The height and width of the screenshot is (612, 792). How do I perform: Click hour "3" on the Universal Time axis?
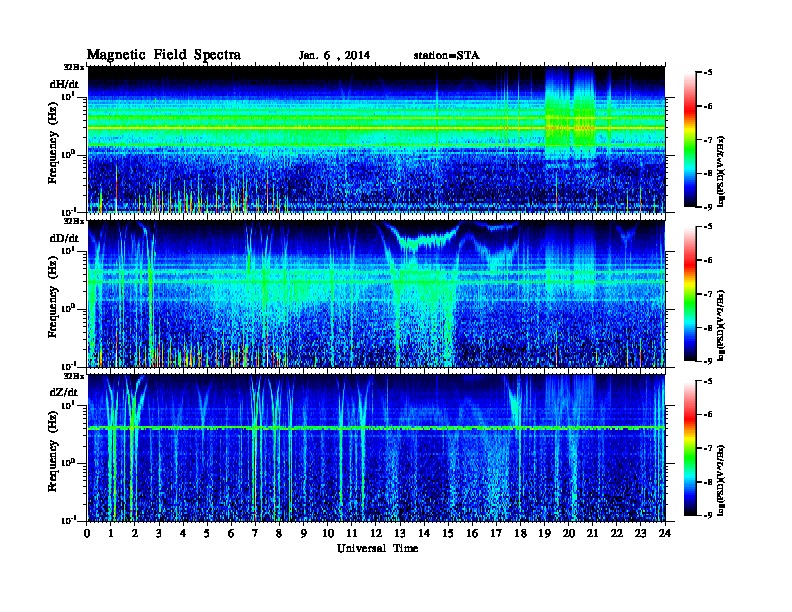[160, 533]
